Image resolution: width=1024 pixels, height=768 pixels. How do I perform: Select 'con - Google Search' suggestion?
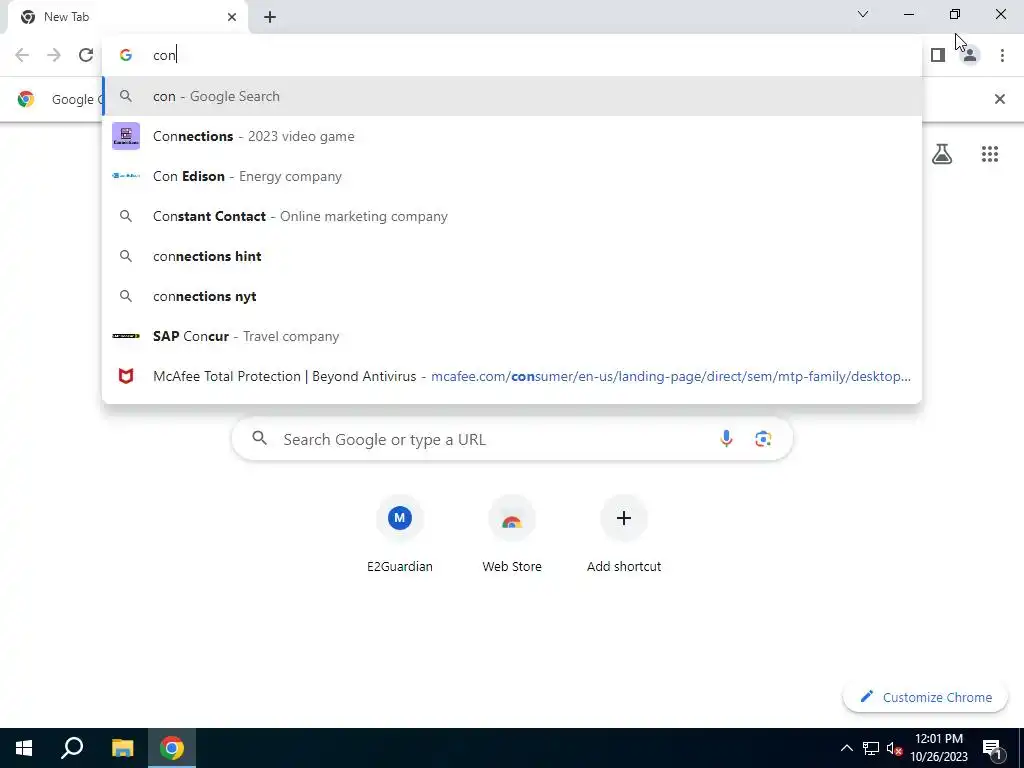click(512, 96)
